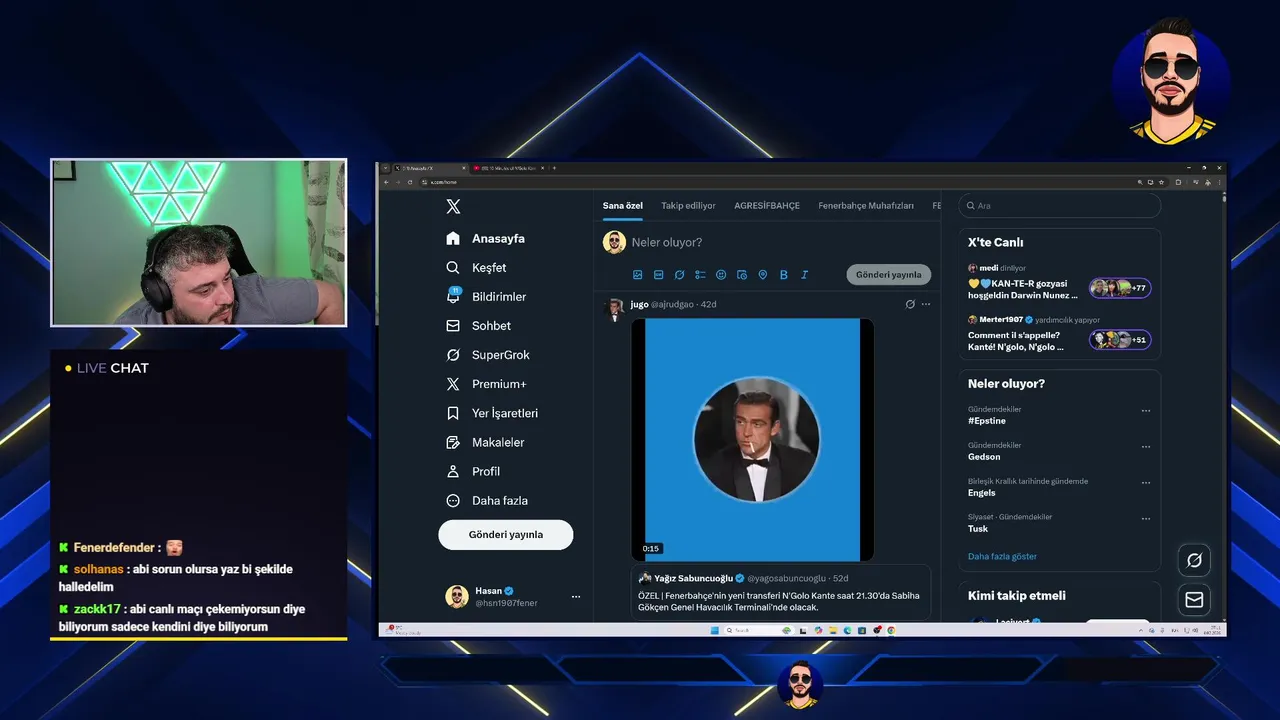Open Chrome from the taskbar
The image size is (1280, 720).
(x=891, y=630)
